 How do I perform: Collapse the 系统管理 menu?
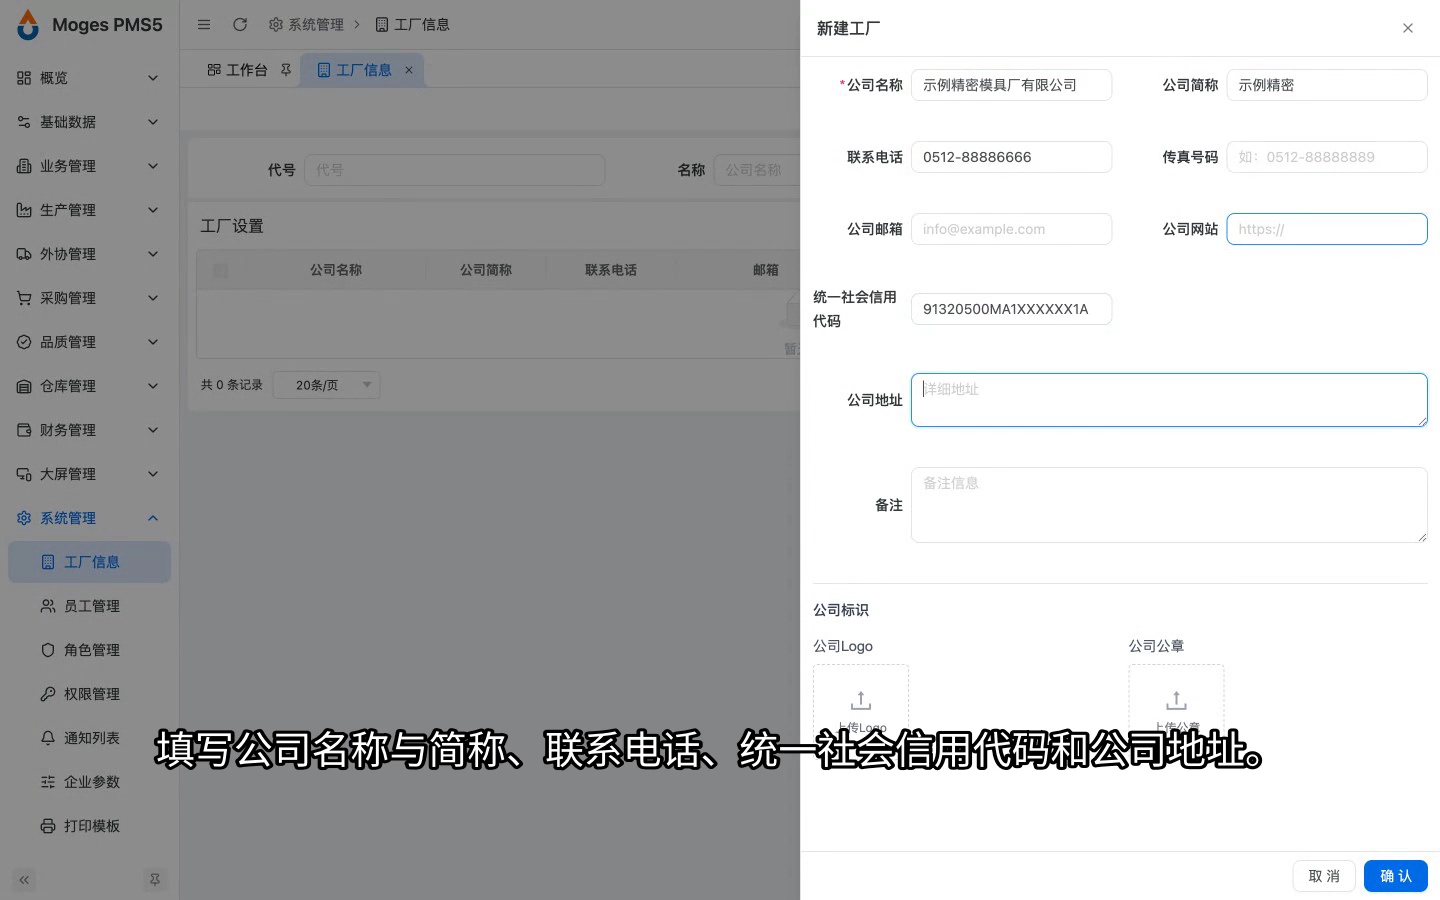[89, 518]
